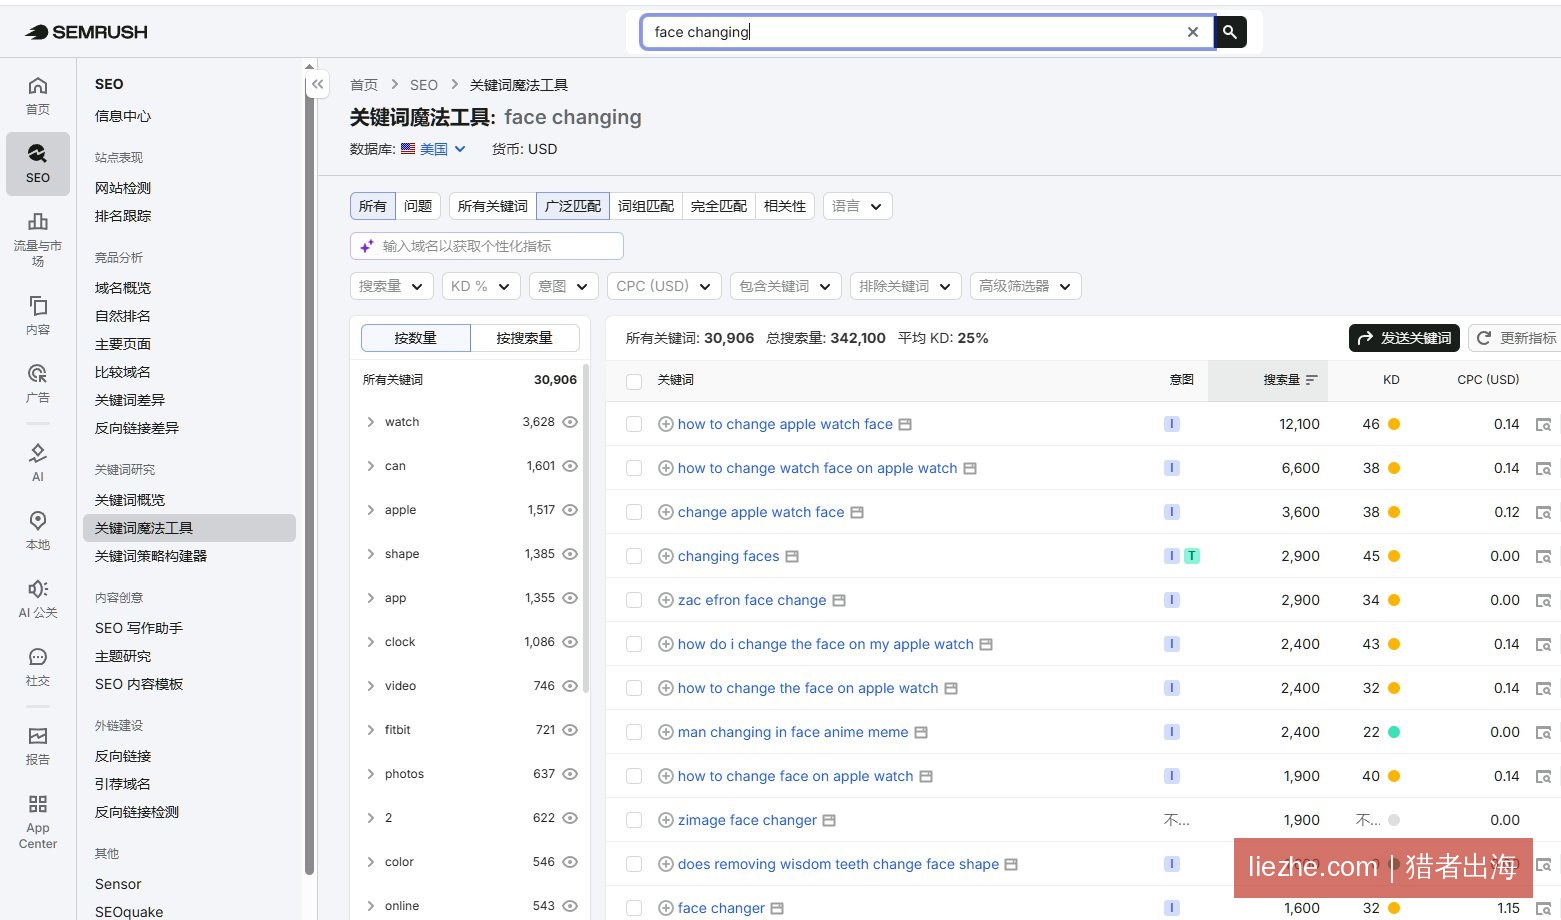Screen dimensions: 1561x920
Task: Tick the select-all keywords checkbox
Action: pos(634,381)
